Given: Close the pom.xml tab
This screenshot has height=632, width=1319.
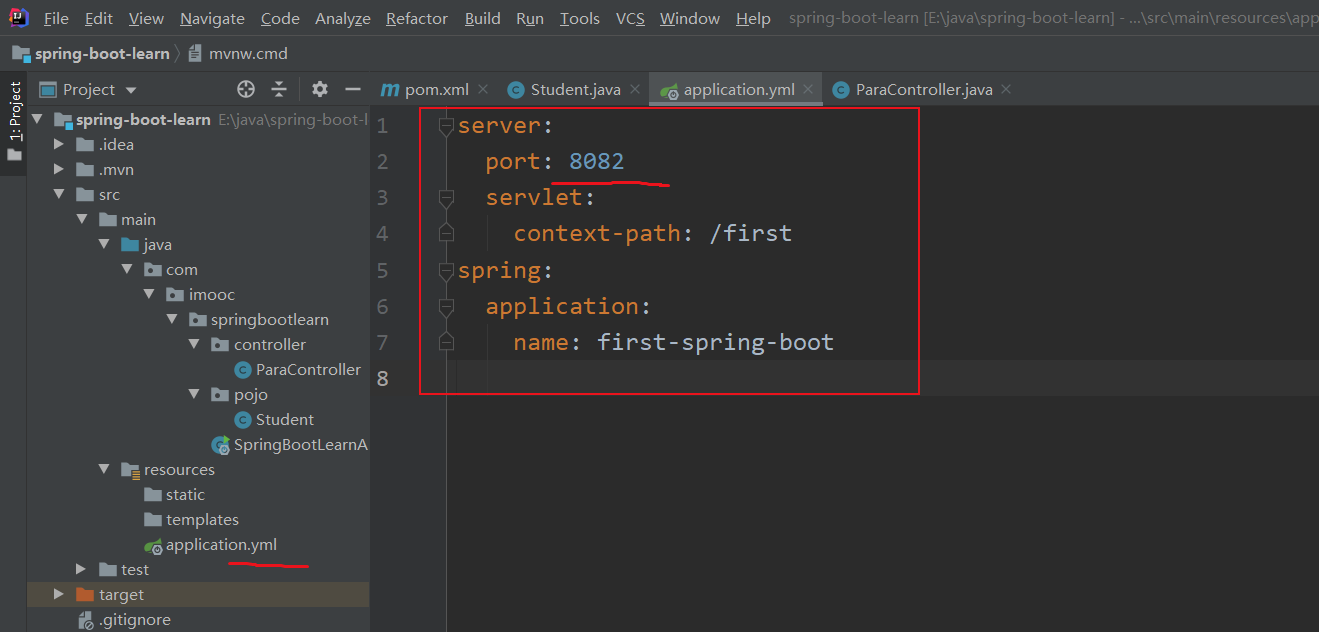Looking at the screenshot, I should point(483,89).
